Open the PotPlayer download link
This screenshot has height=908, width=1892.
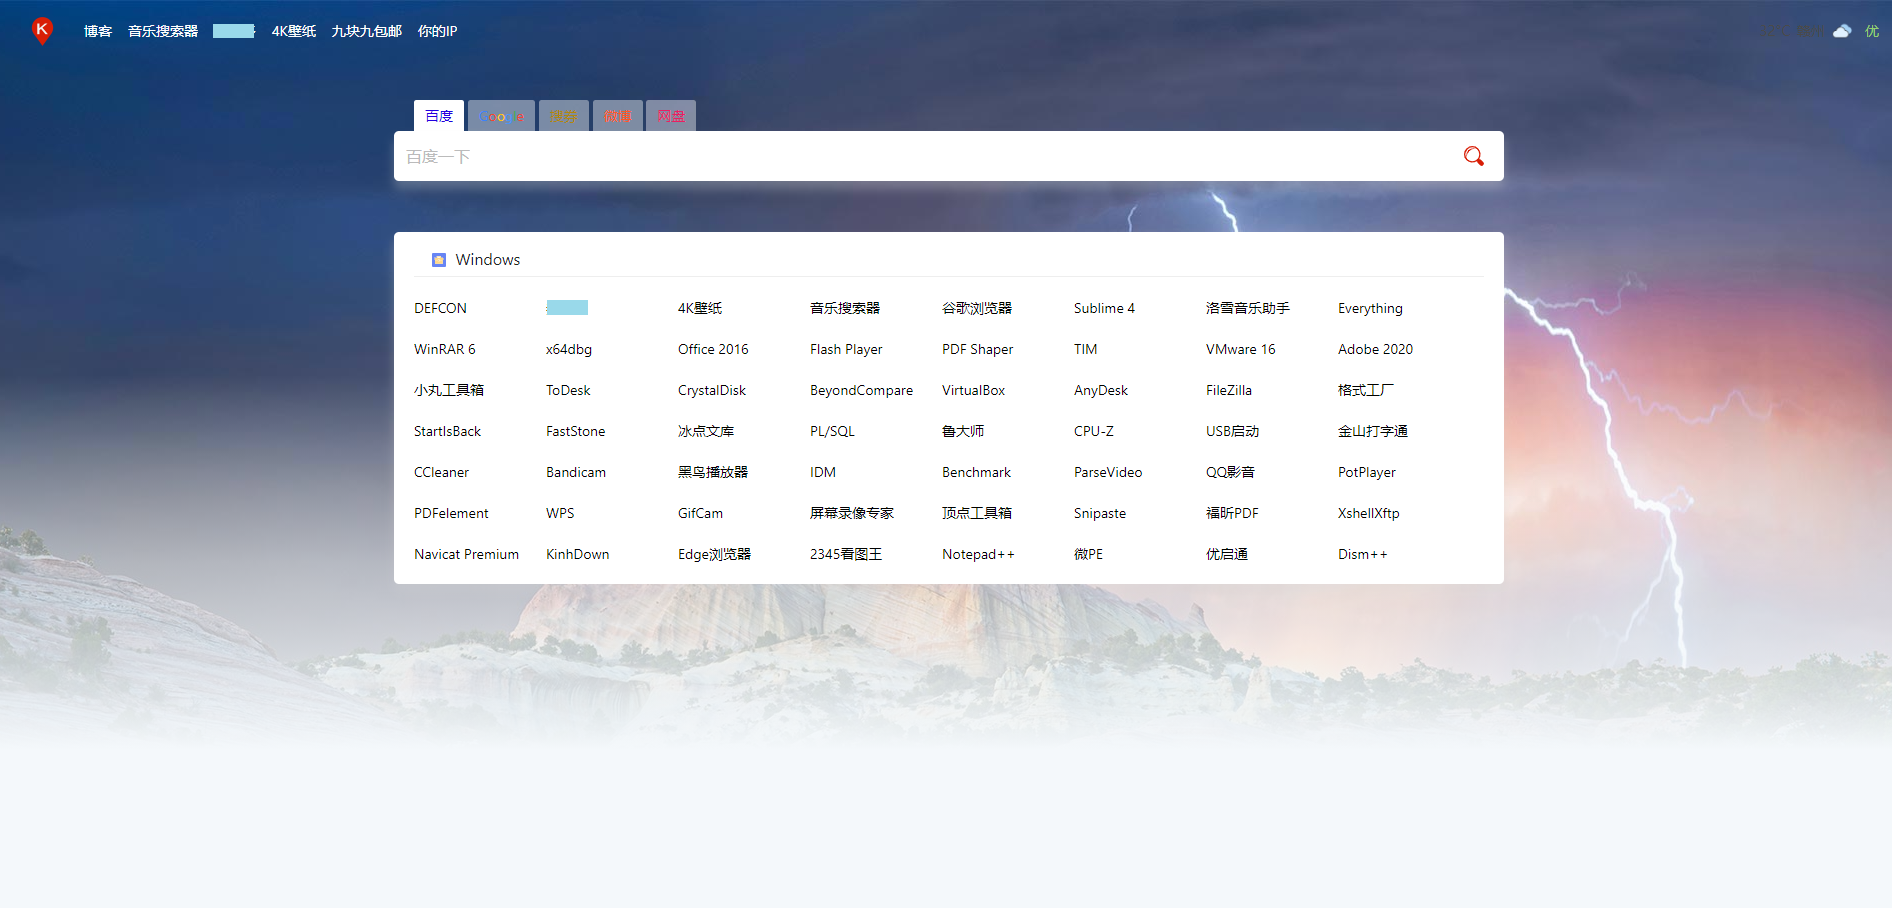click(1366, 472)
